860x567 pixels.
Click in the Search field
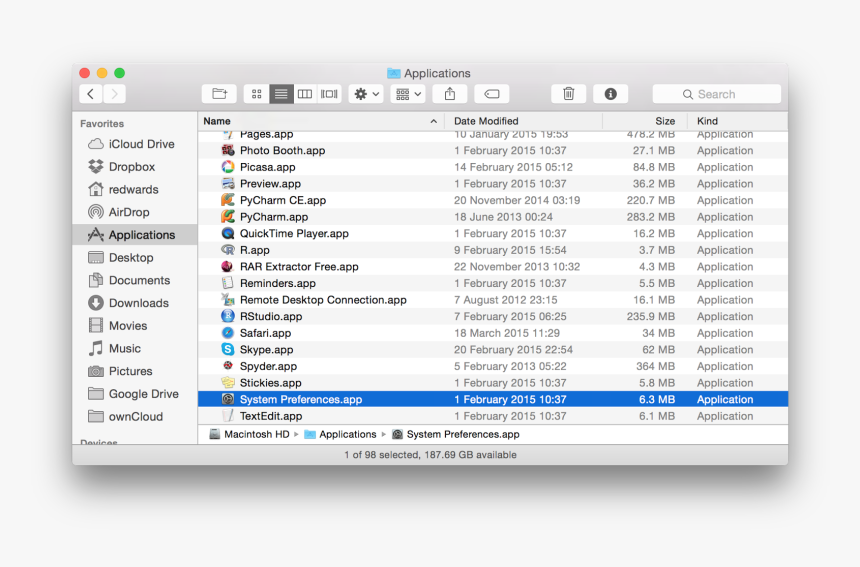pyautogui.click(x=717, y=94)
